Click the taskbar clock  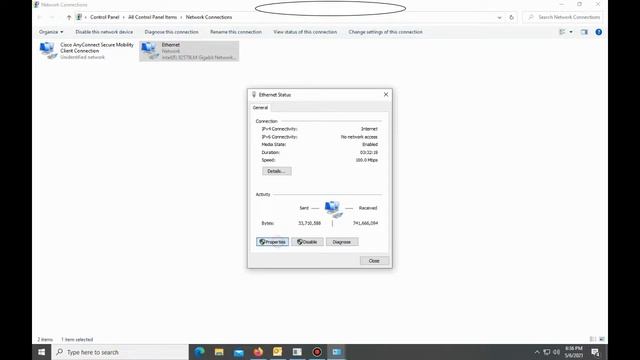[x=573, y=352]
